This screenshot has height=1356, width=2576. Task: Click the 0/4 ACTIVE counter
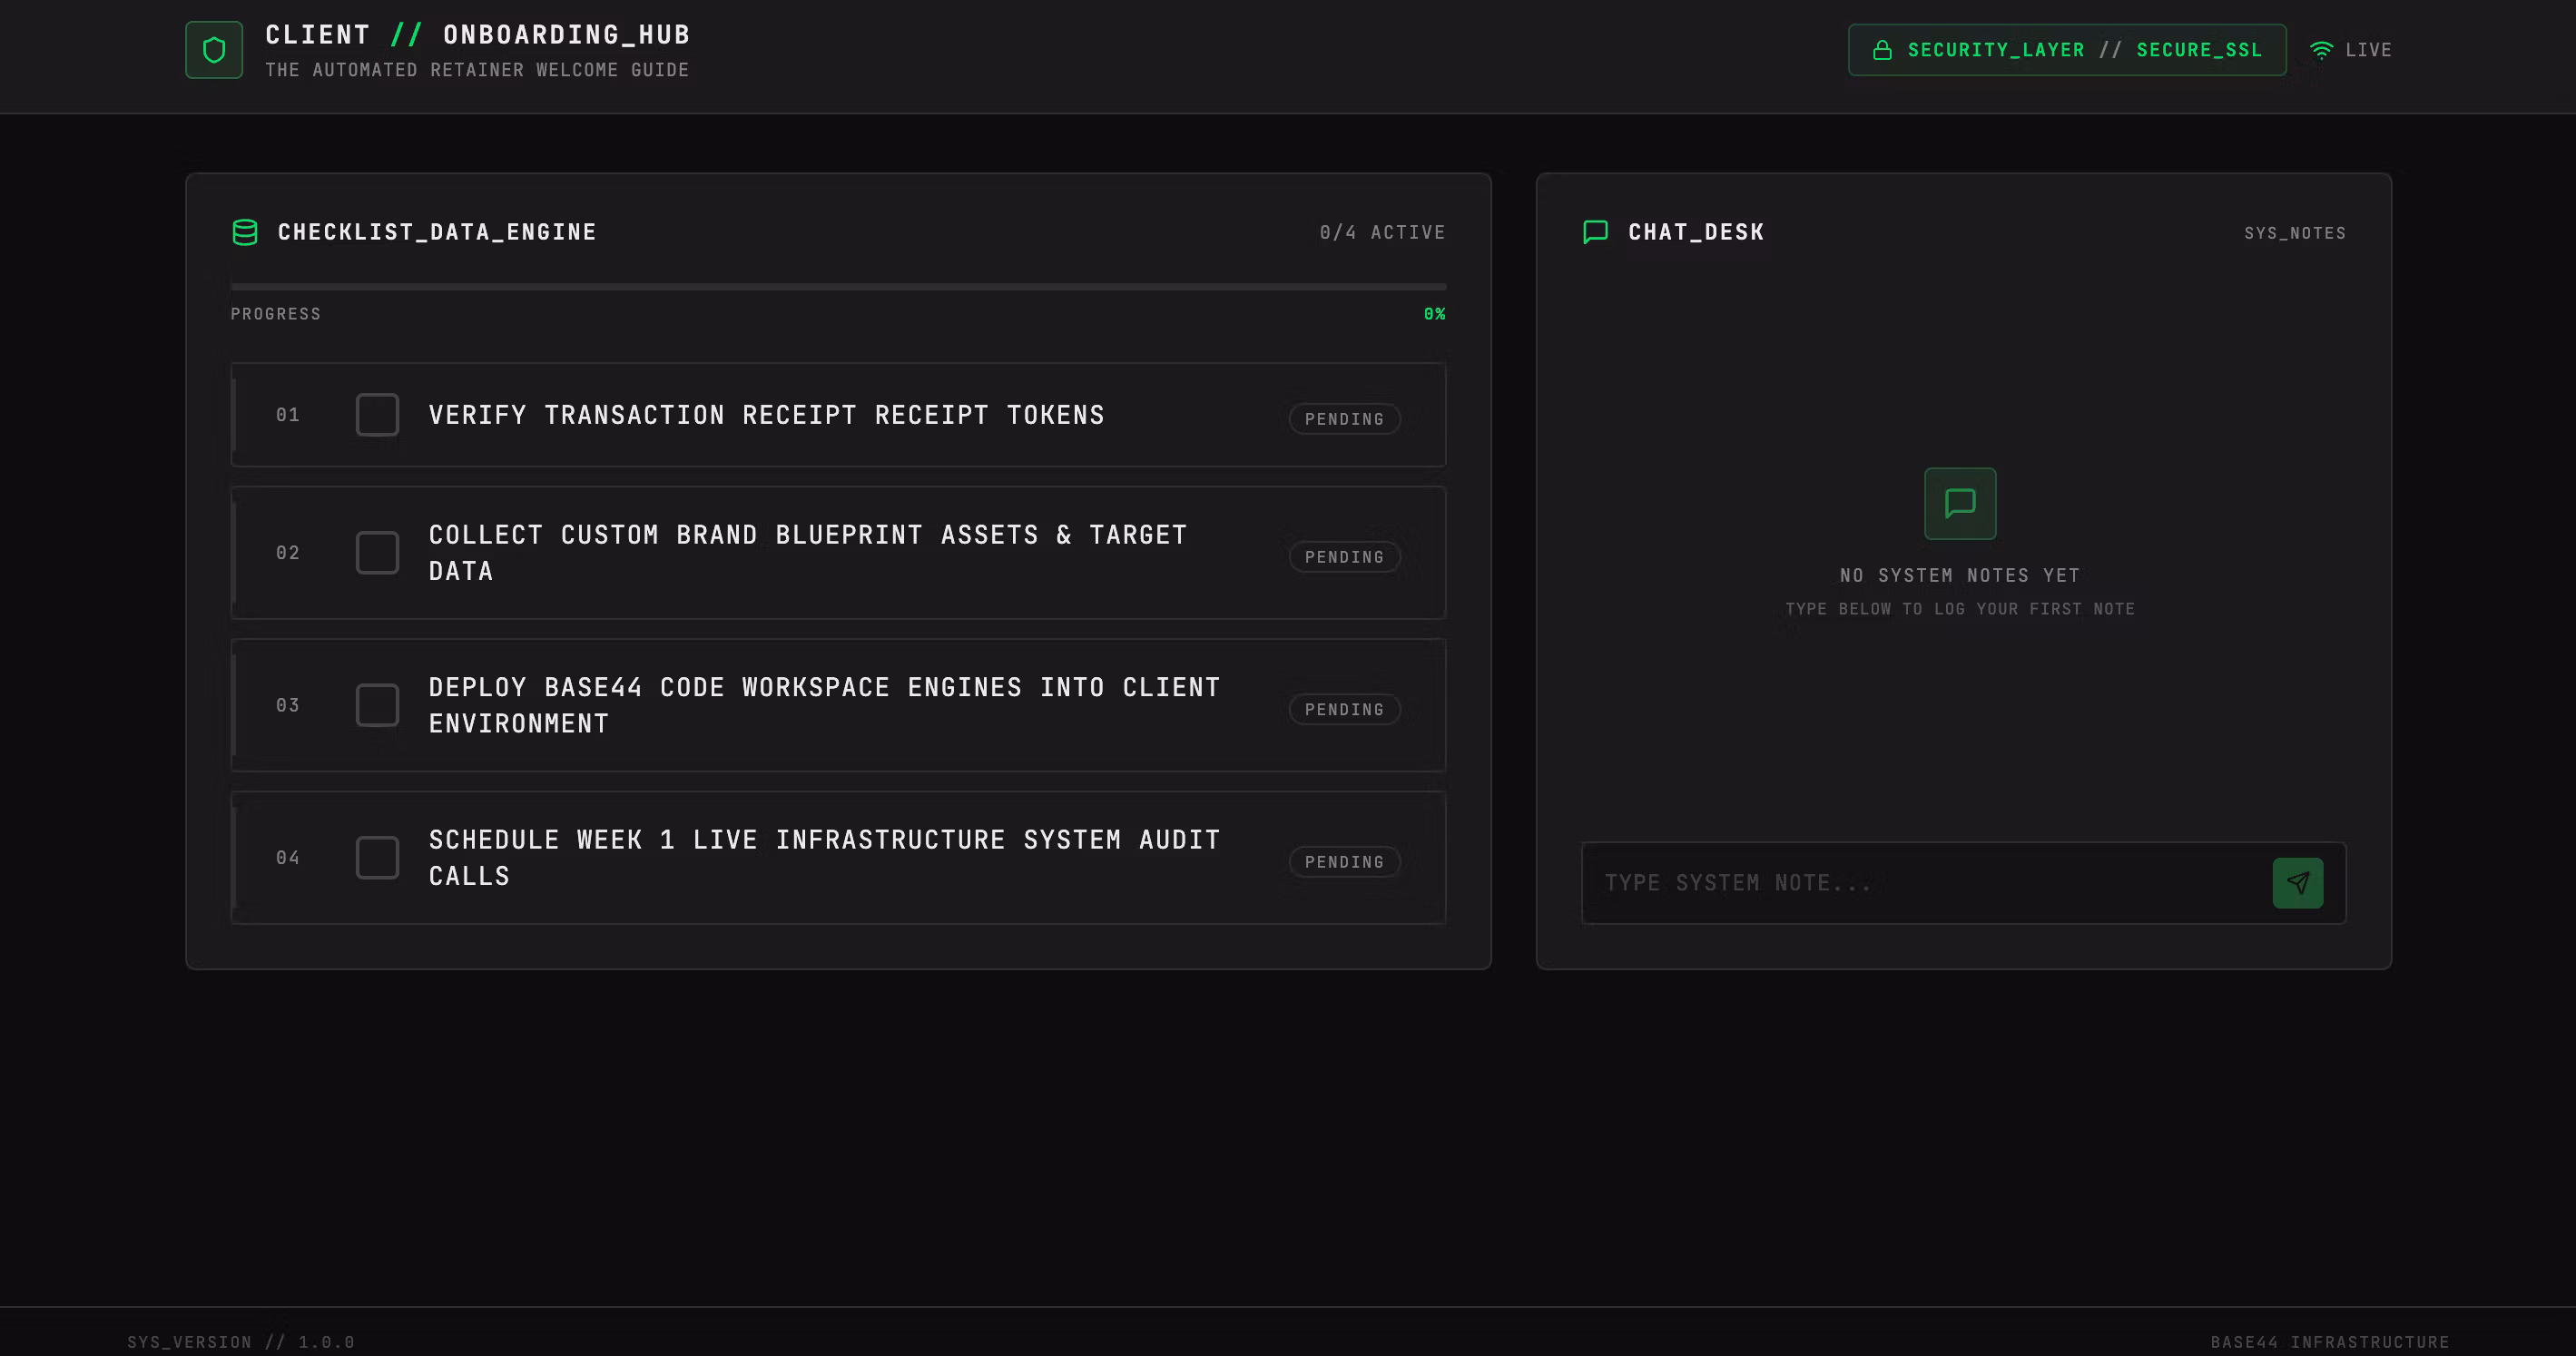(x=1382, y=233)
